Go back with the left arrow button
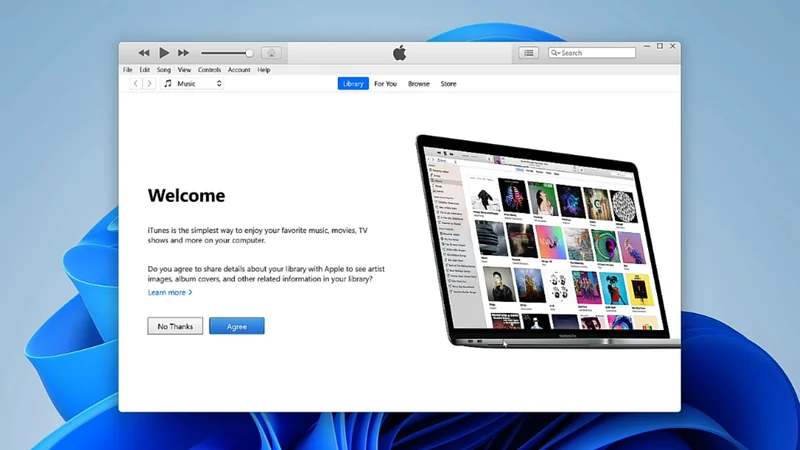The width and height of the screenshot is (800, 450). [137, 84]
